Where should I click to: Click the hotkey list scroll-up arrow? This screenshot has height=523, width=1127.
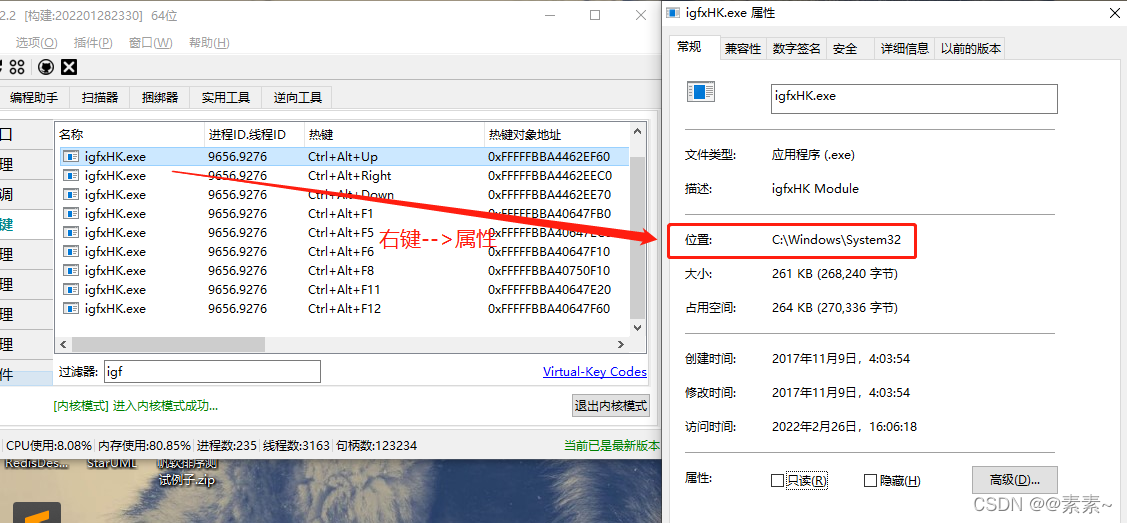[x=638, y=131]
